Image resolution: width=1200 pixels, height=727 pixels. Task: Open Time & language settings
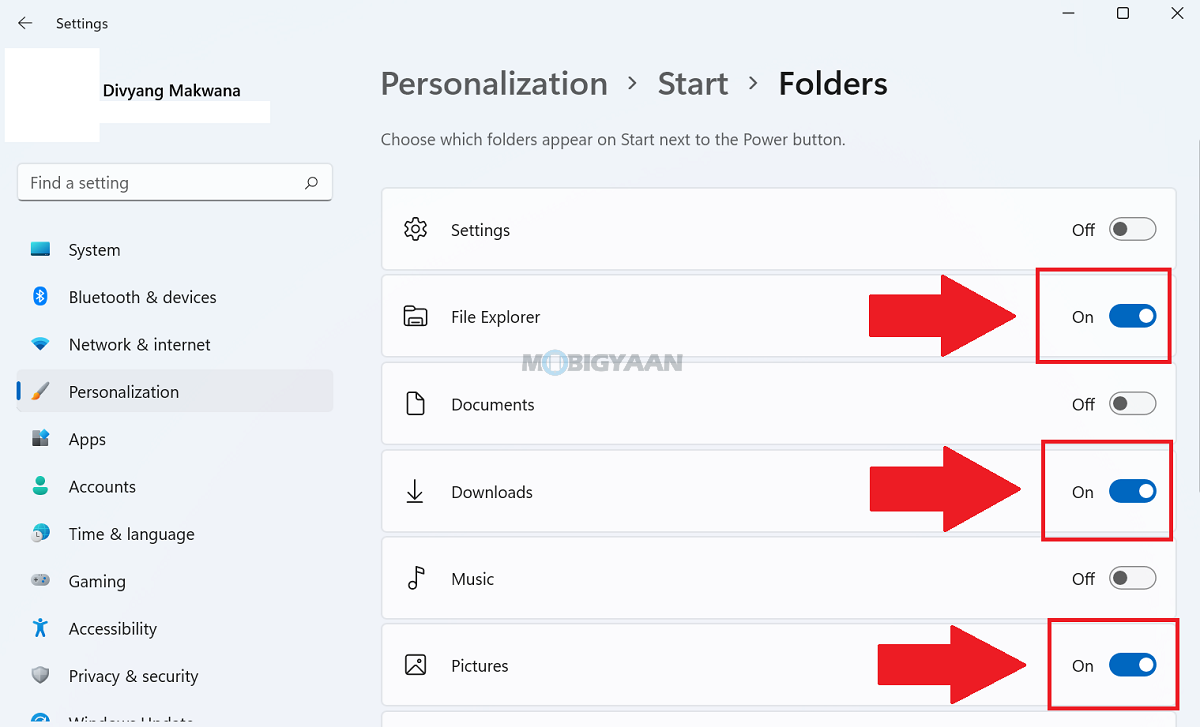[x=131, y=534]
